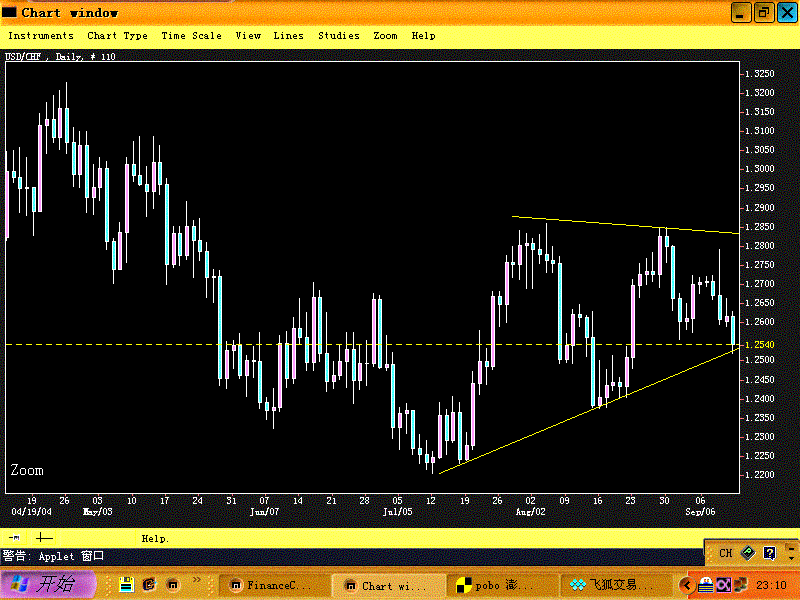Open the Studies menu
This screenshot has width=800, height=600.
click(338, 35)
